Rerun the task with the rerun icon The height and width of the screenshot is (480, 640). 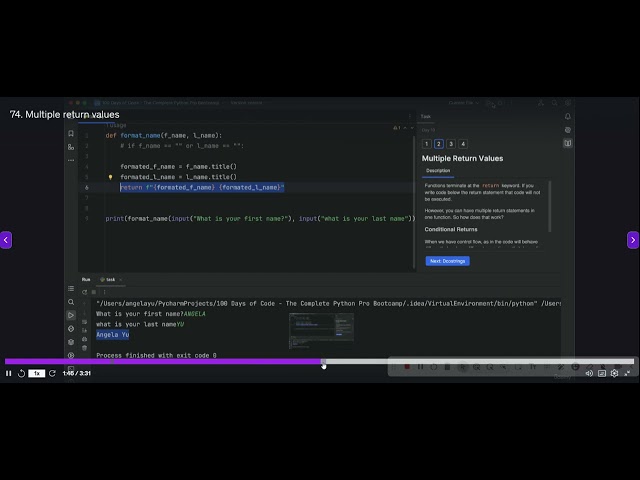[84, 292]
